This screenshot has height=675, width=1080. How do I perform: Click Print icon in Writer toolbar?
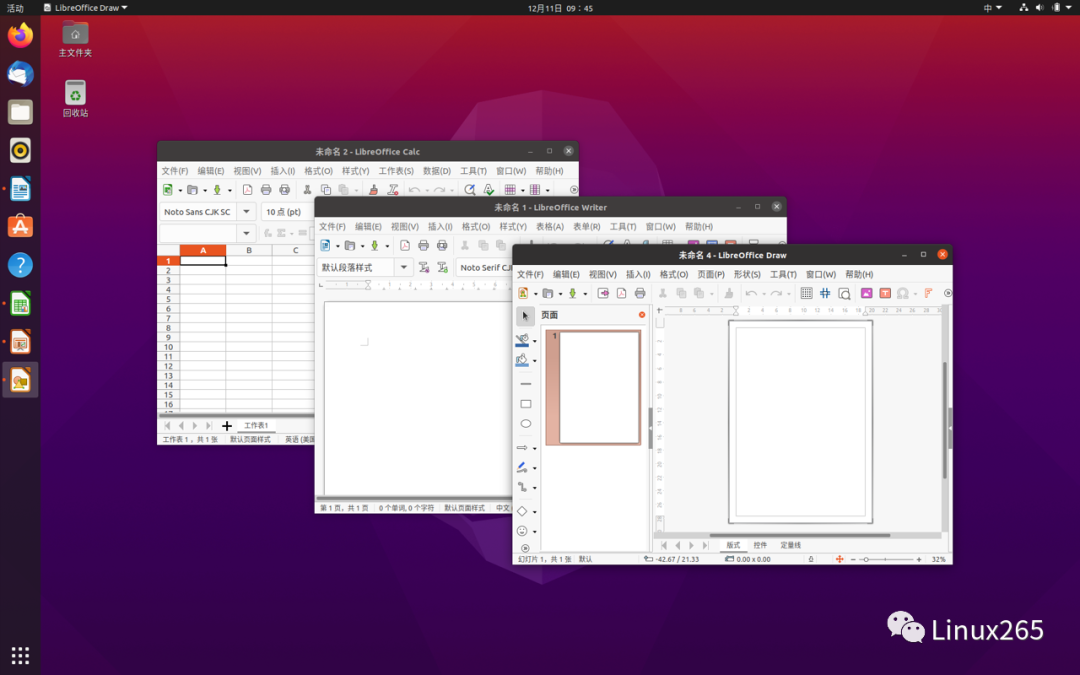423,245
